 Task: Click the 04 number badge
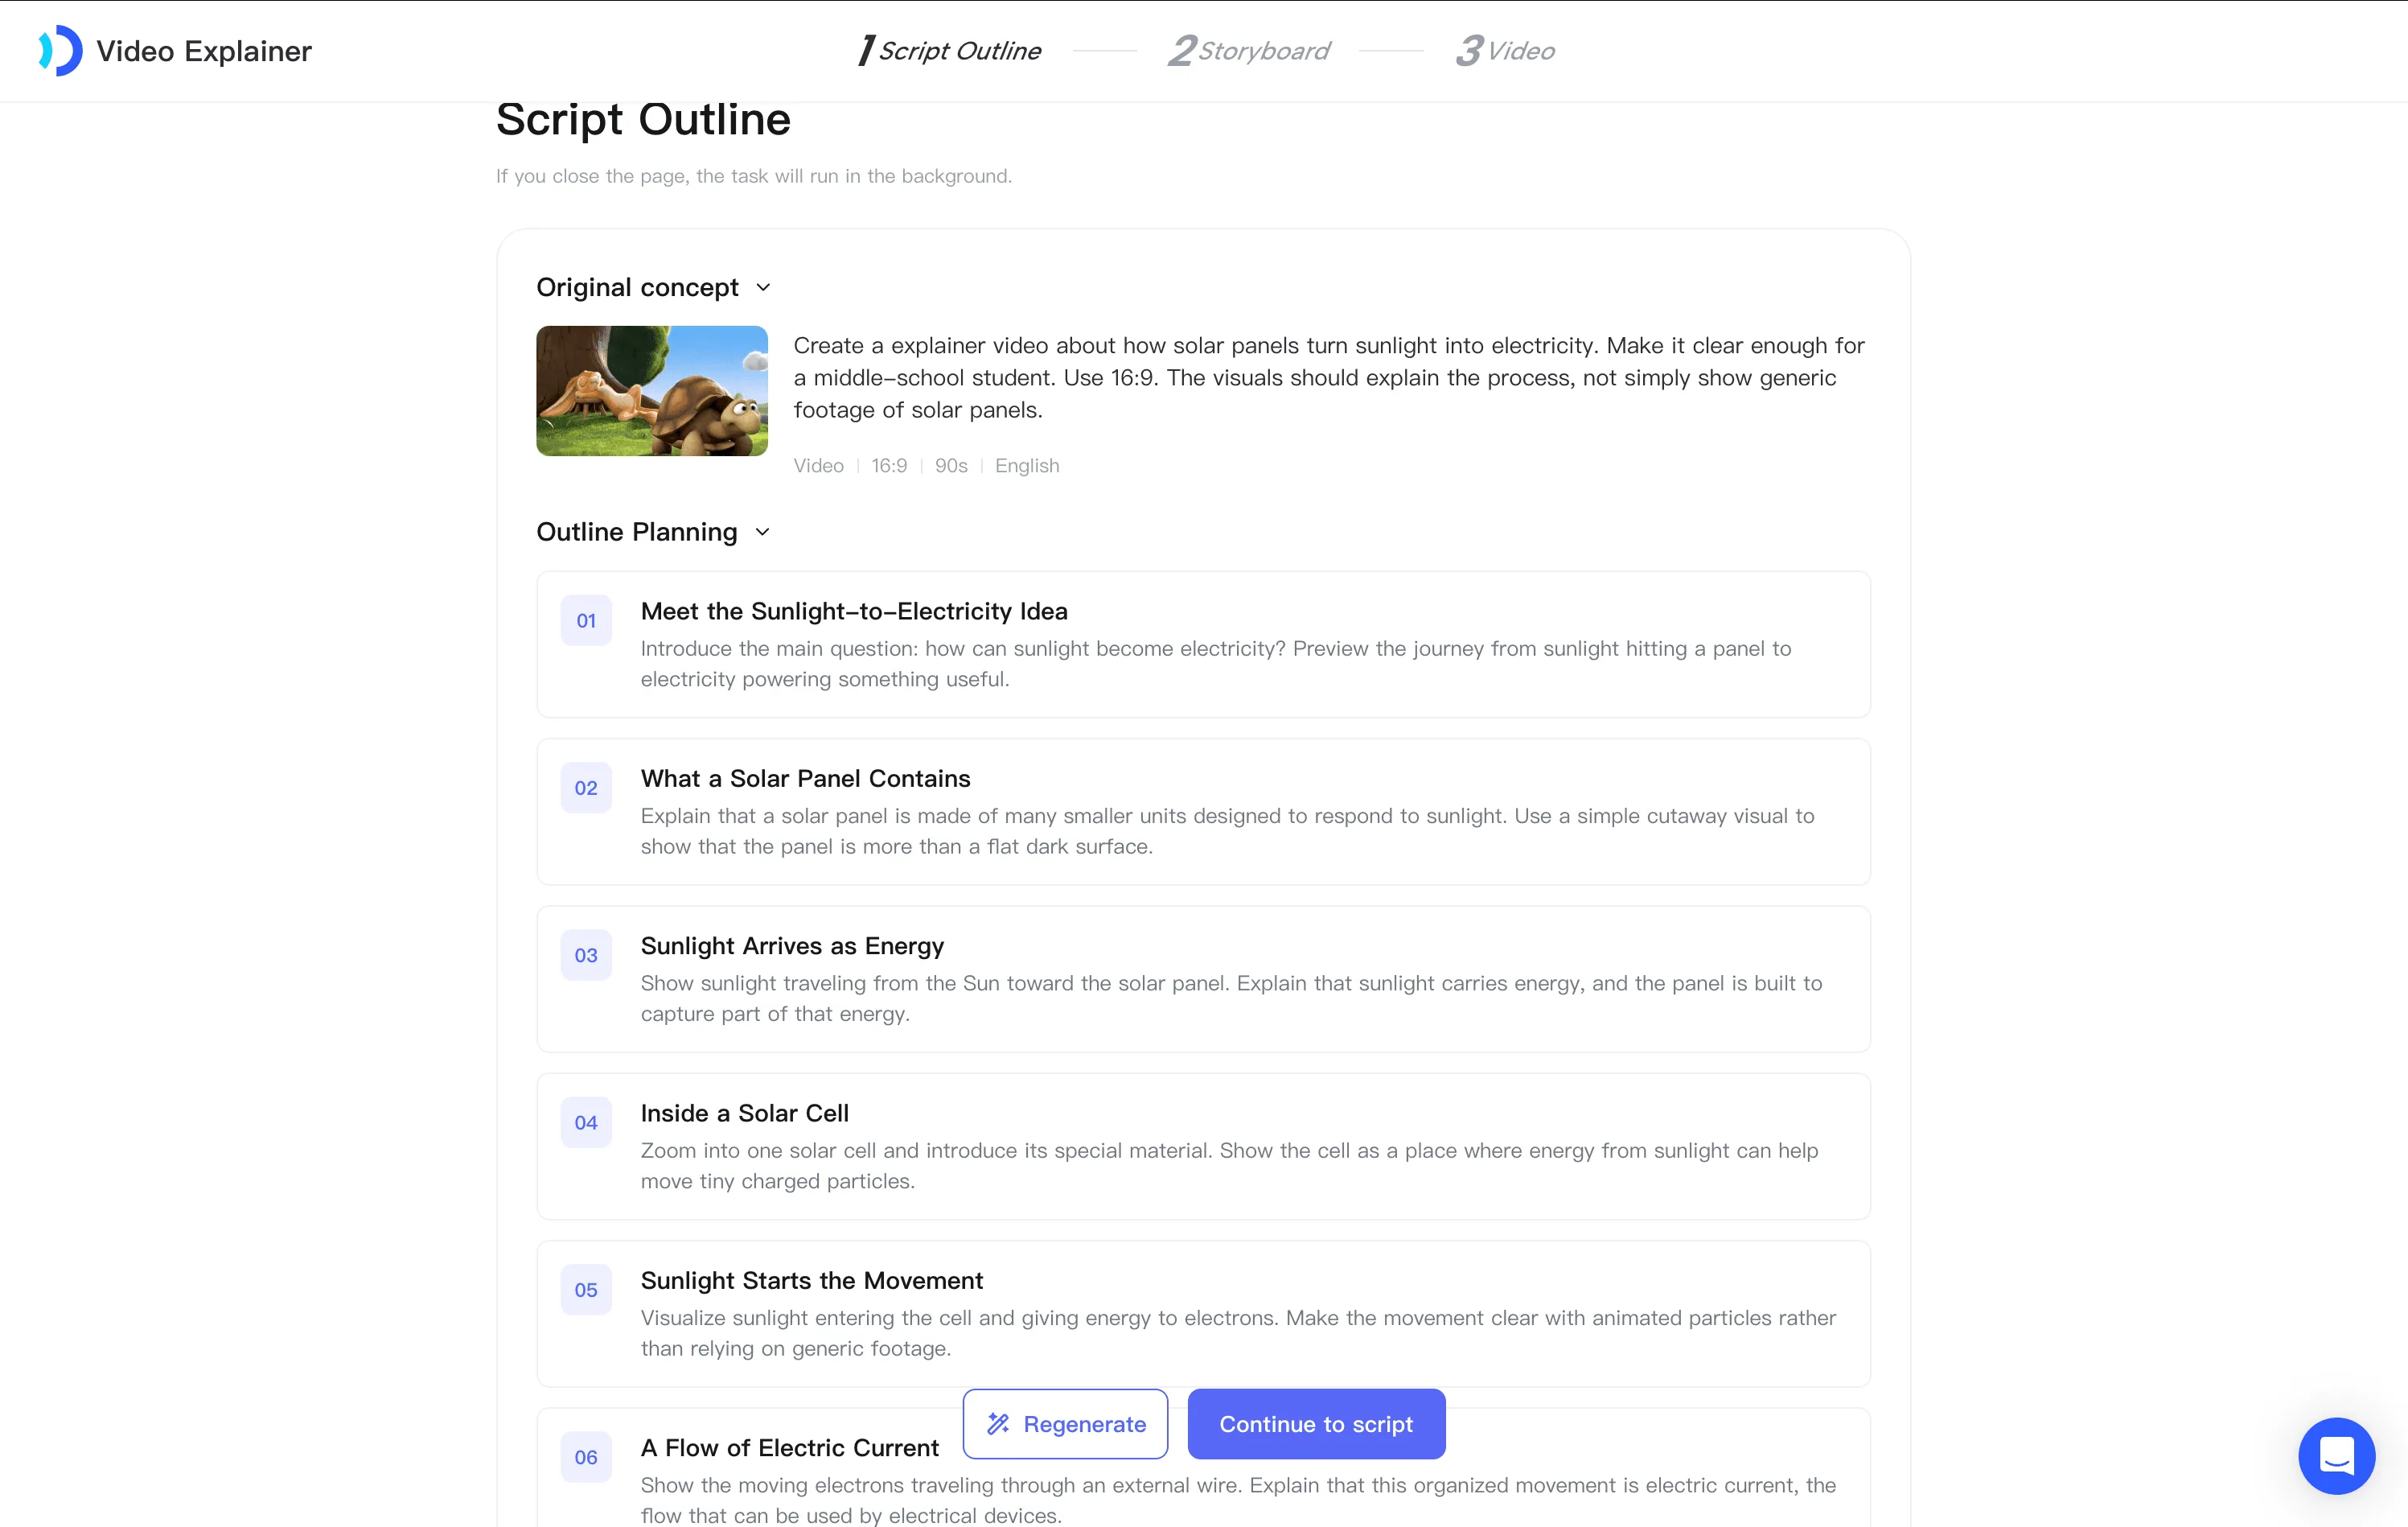pyautogui.click(x=586, y=1123)
